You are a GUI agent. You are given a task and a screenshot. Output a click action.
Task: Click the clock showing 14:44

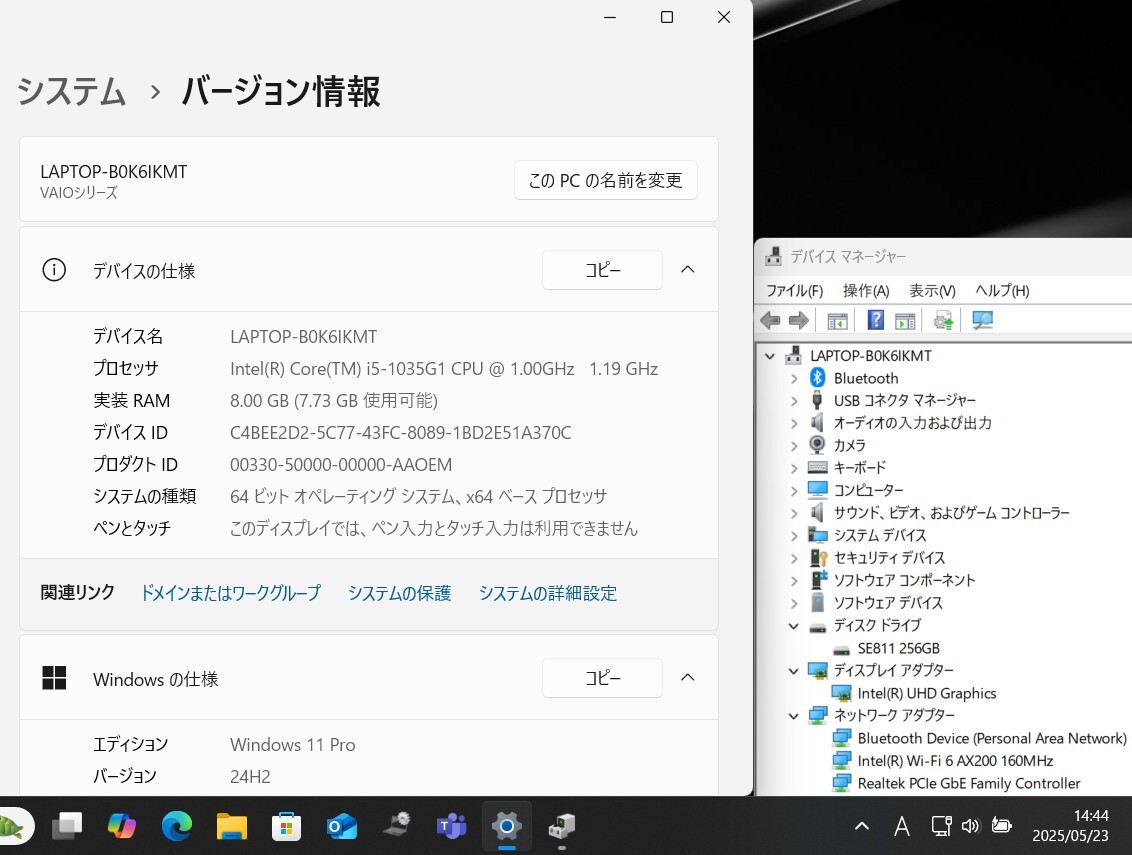click(1091, 815)
